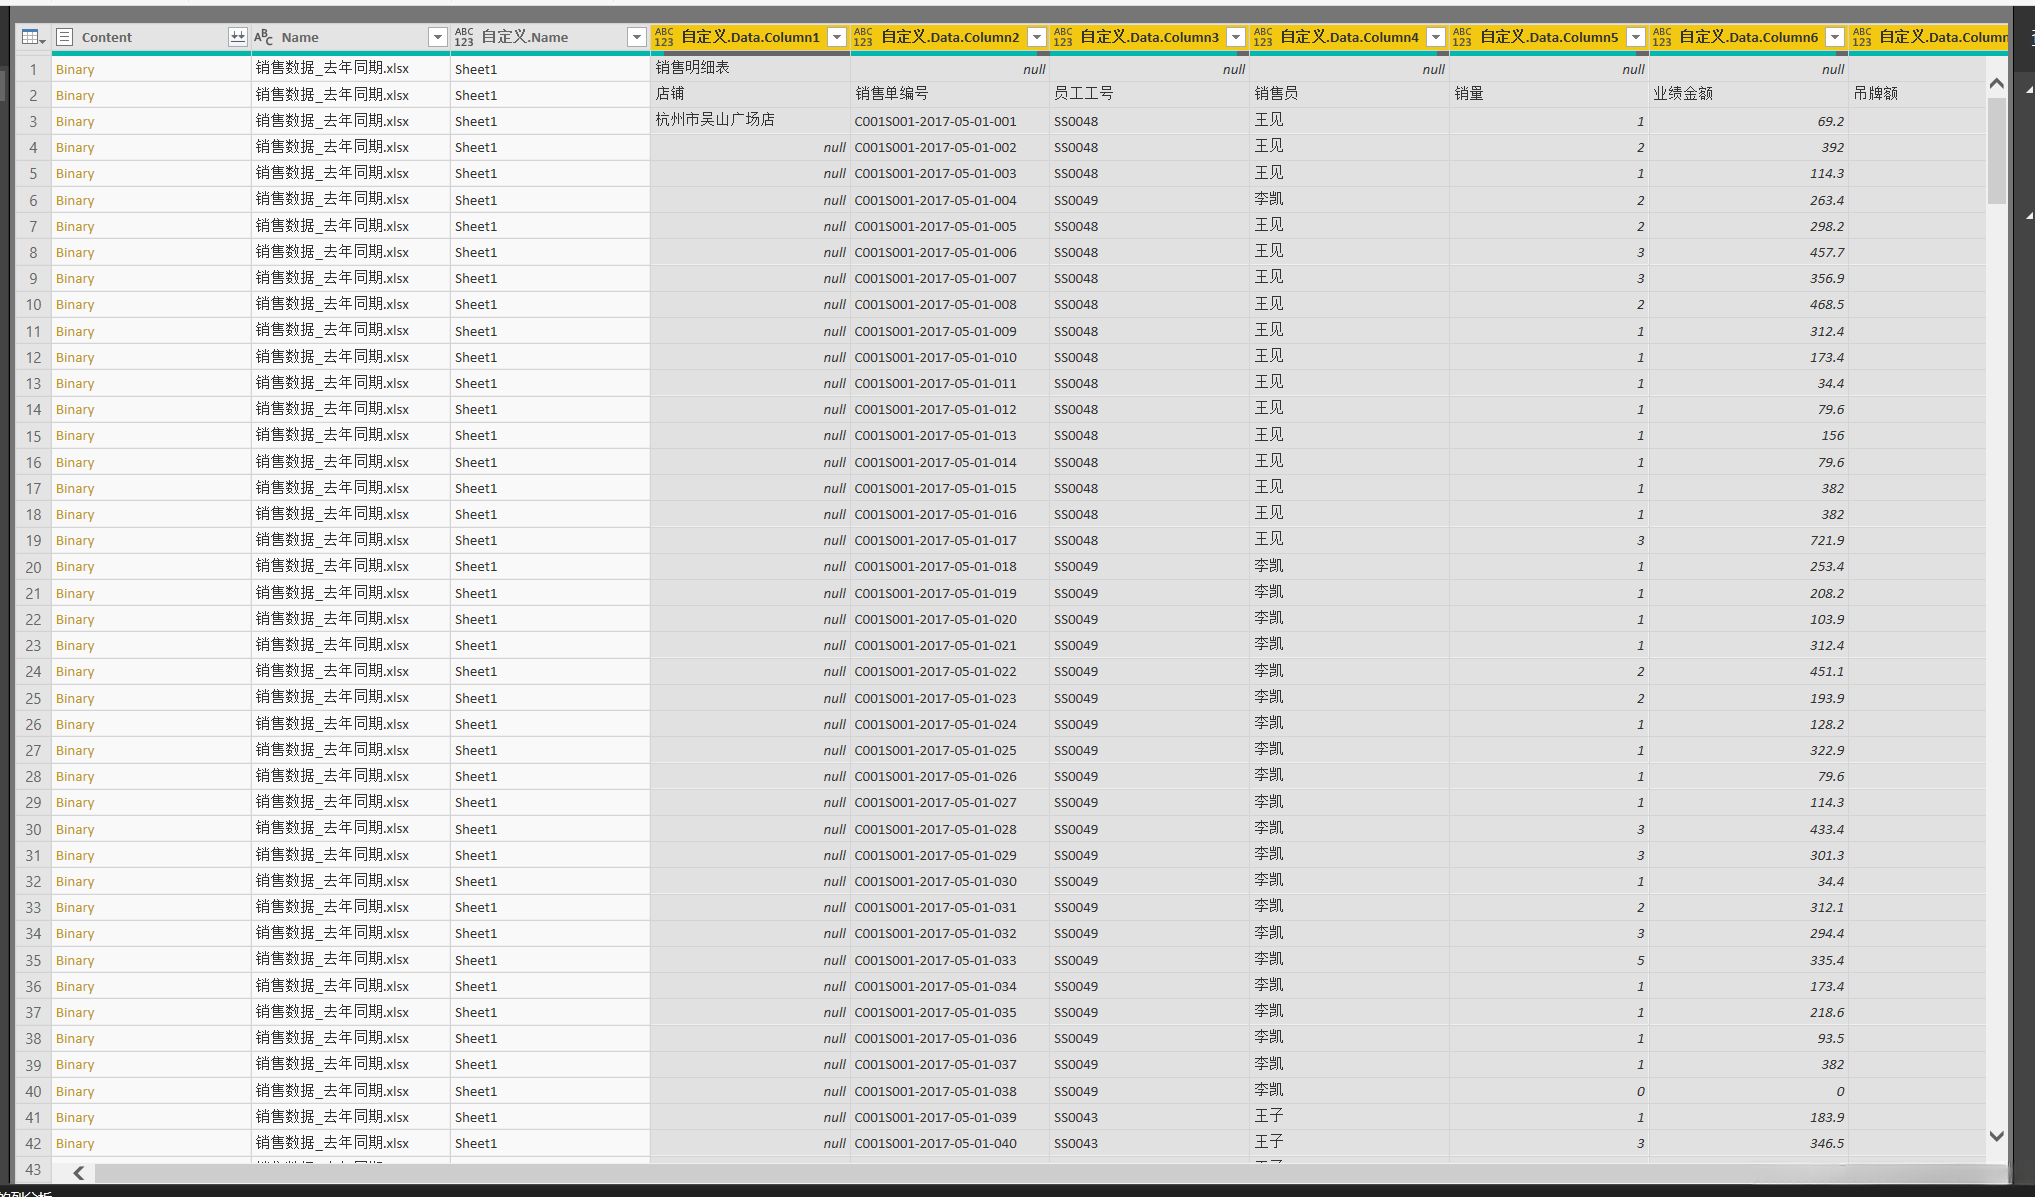Select the 自定义.Data.Column2 column header
Viewport: 2035px width, 1197px height.
click(949, 37)
